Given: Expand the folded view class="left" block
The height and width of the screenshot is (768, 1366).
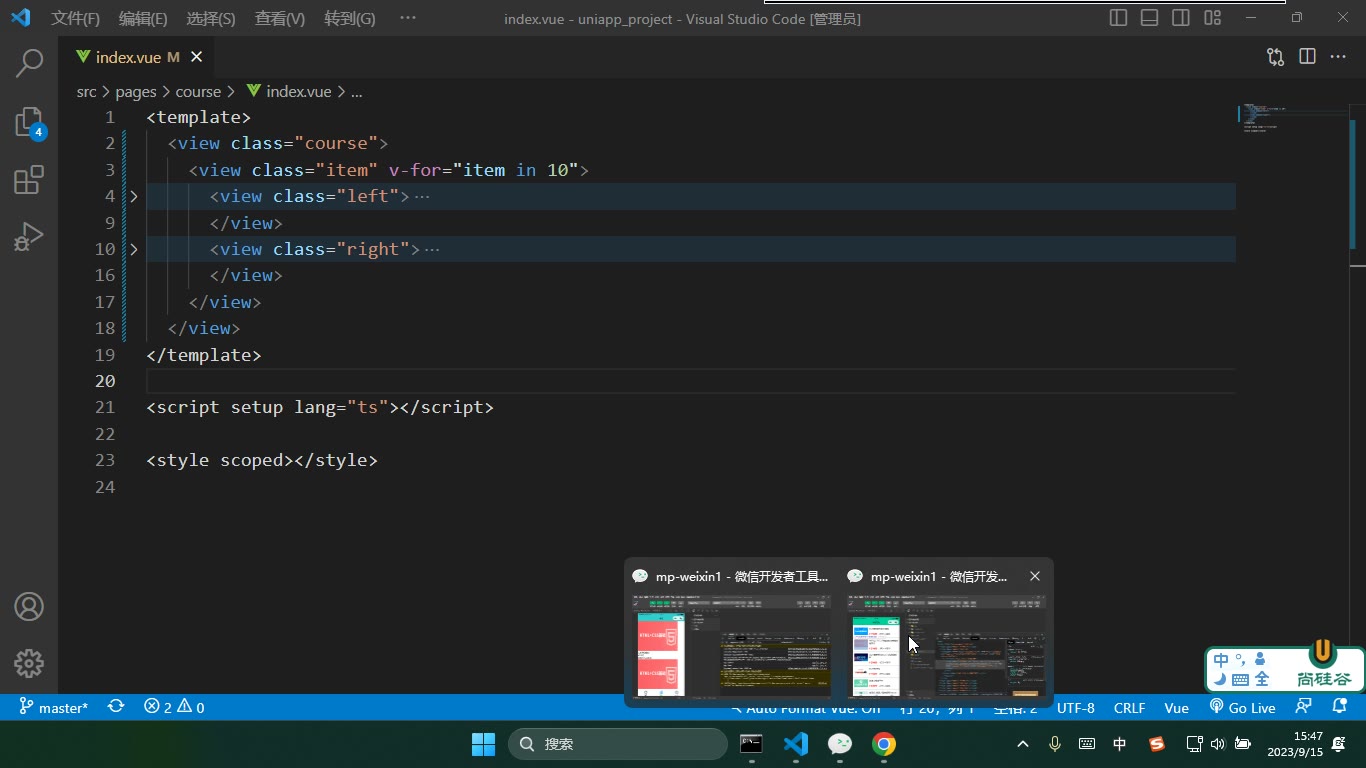Looking at the screenshot, I should 134,196.
